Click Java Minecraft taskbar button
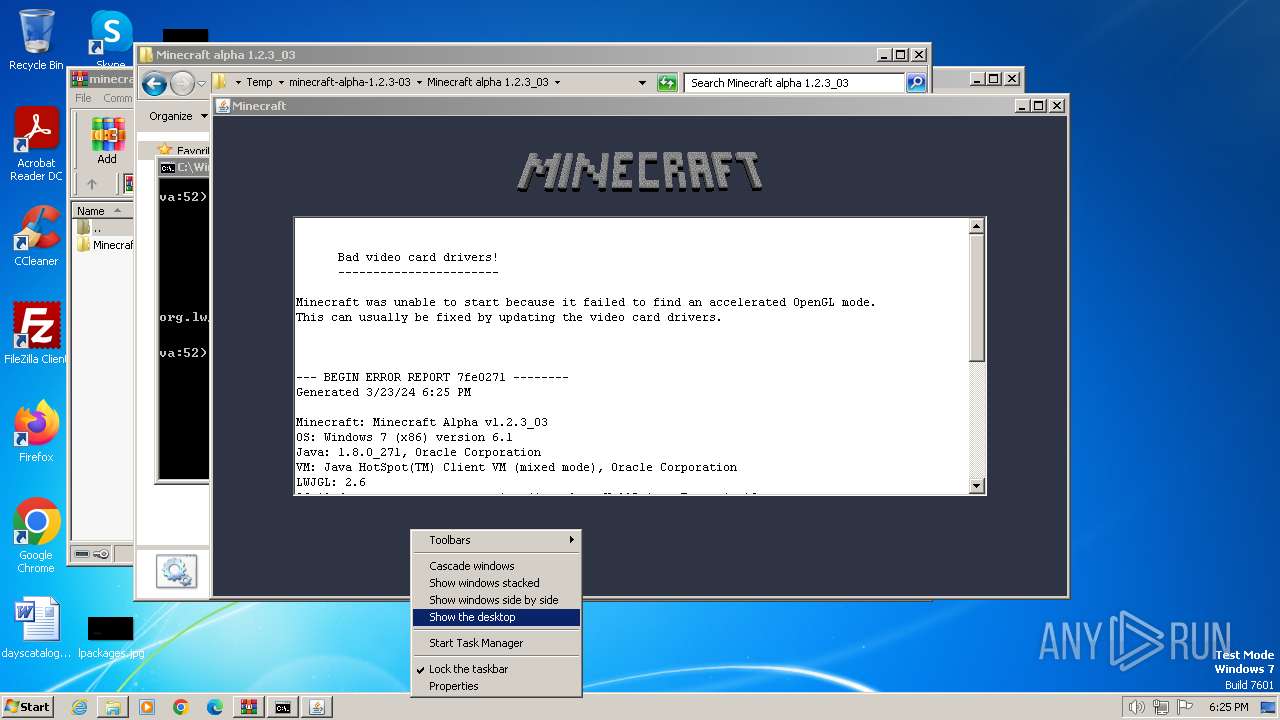Viewport: 1280px width, 720px height. point(317,707)
